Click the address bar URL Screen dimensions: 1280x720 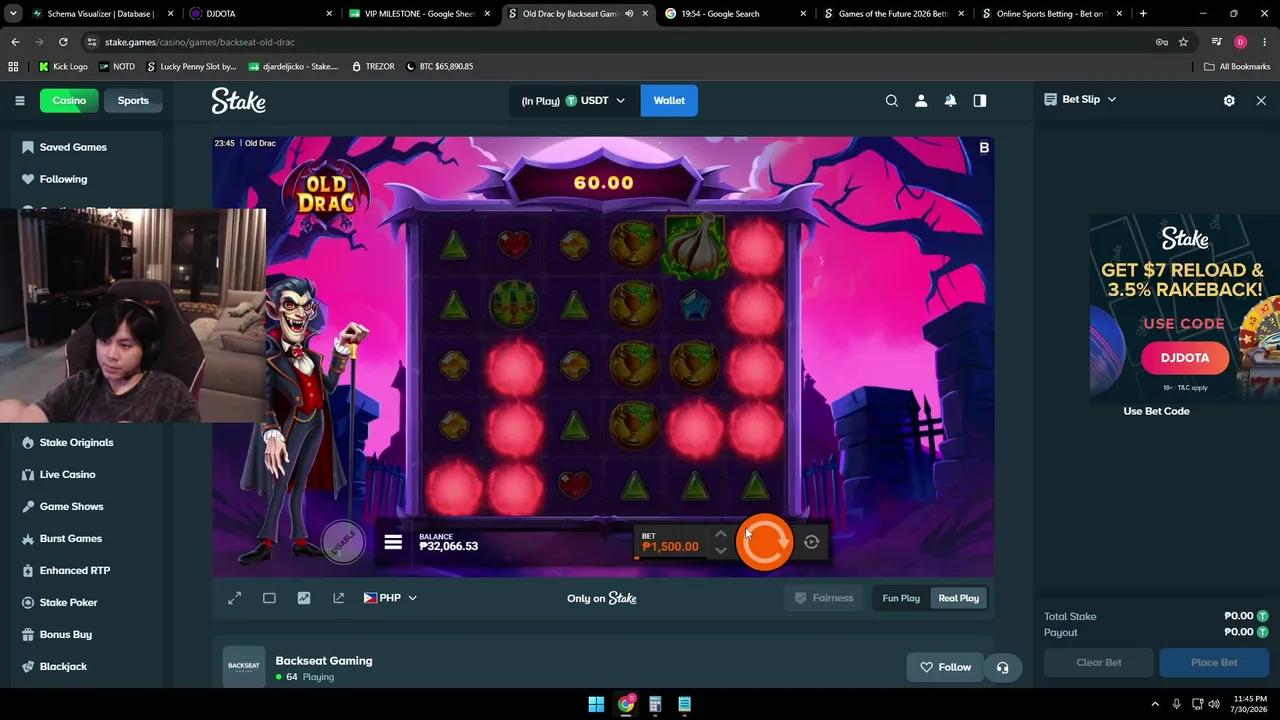[199, 42]
